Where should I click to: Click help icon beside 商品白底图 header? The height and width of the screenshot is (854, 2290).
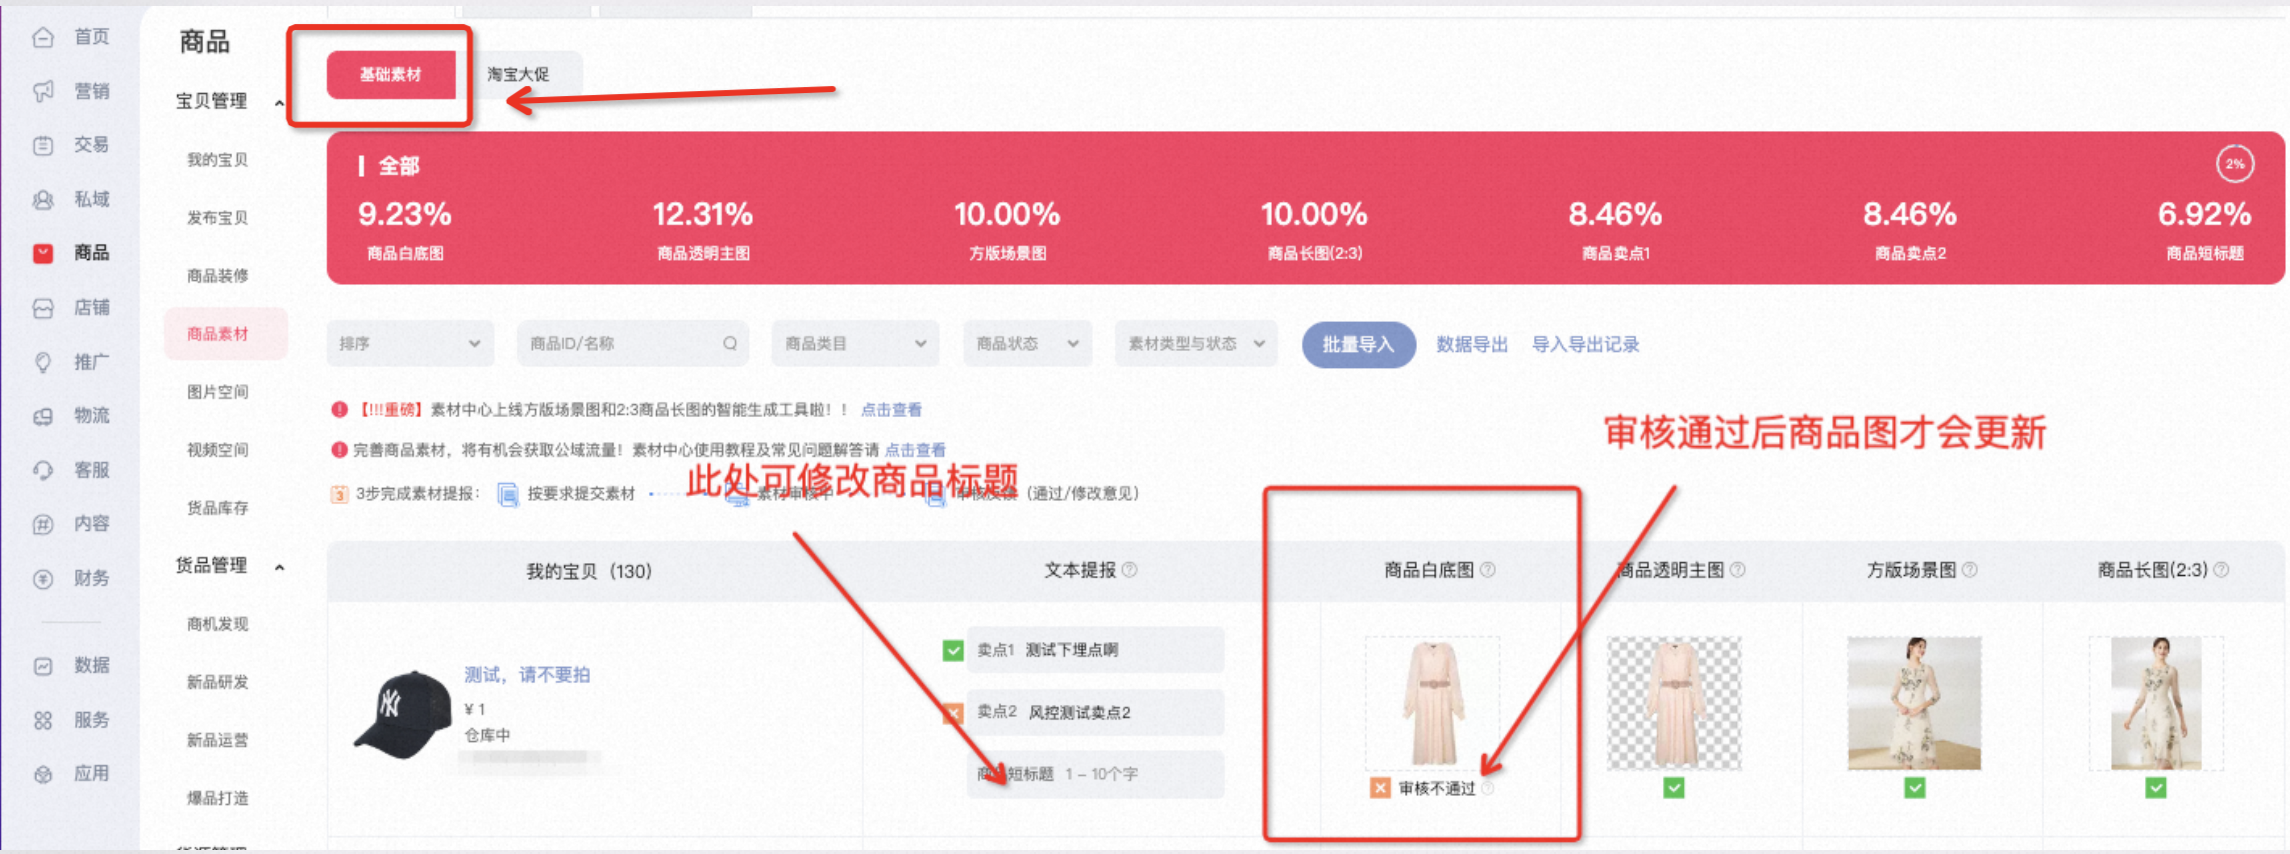coord(1488,570)
